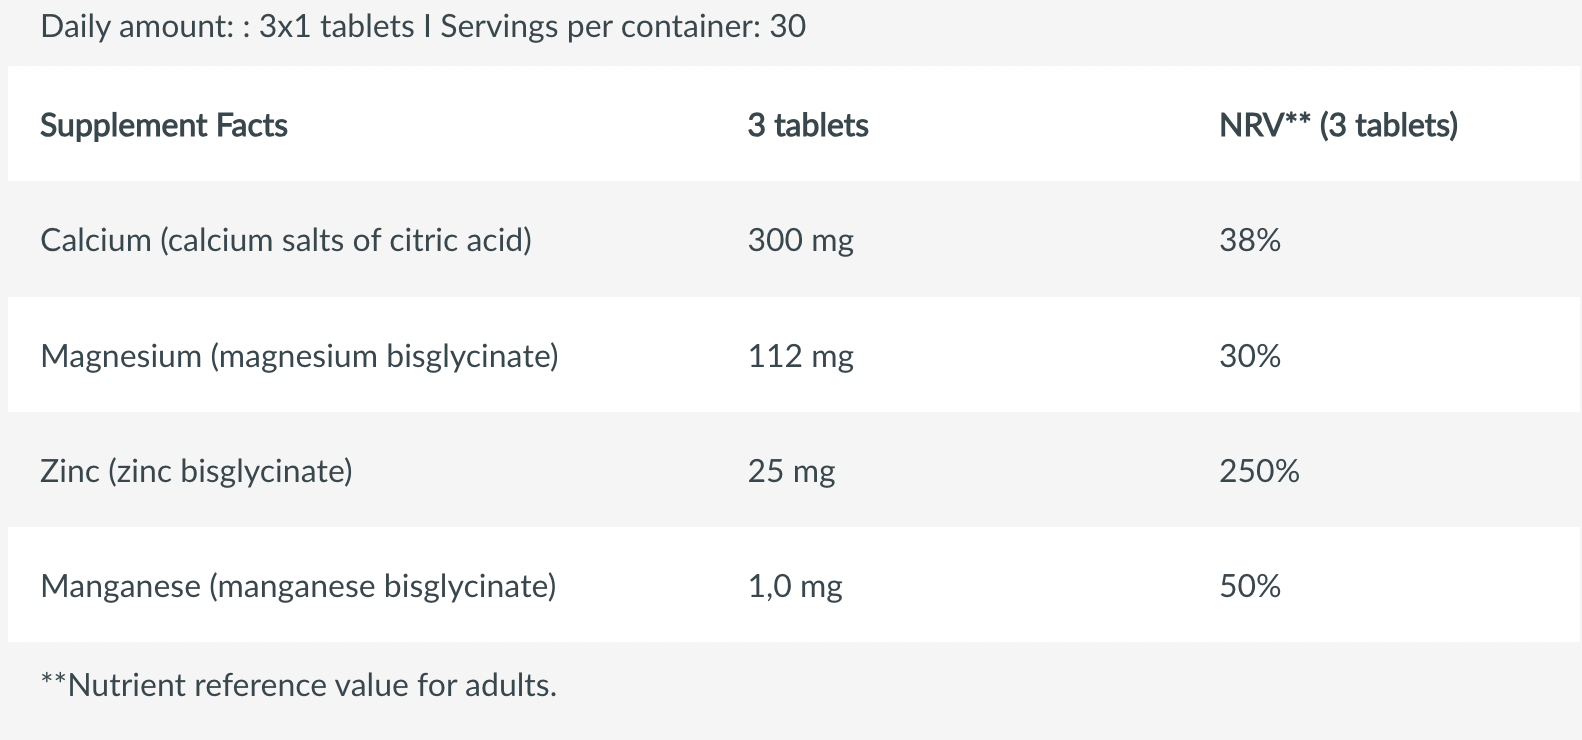
Task: Click the NRV** (3 tablets) column header
Action: tap(1339, 125)
